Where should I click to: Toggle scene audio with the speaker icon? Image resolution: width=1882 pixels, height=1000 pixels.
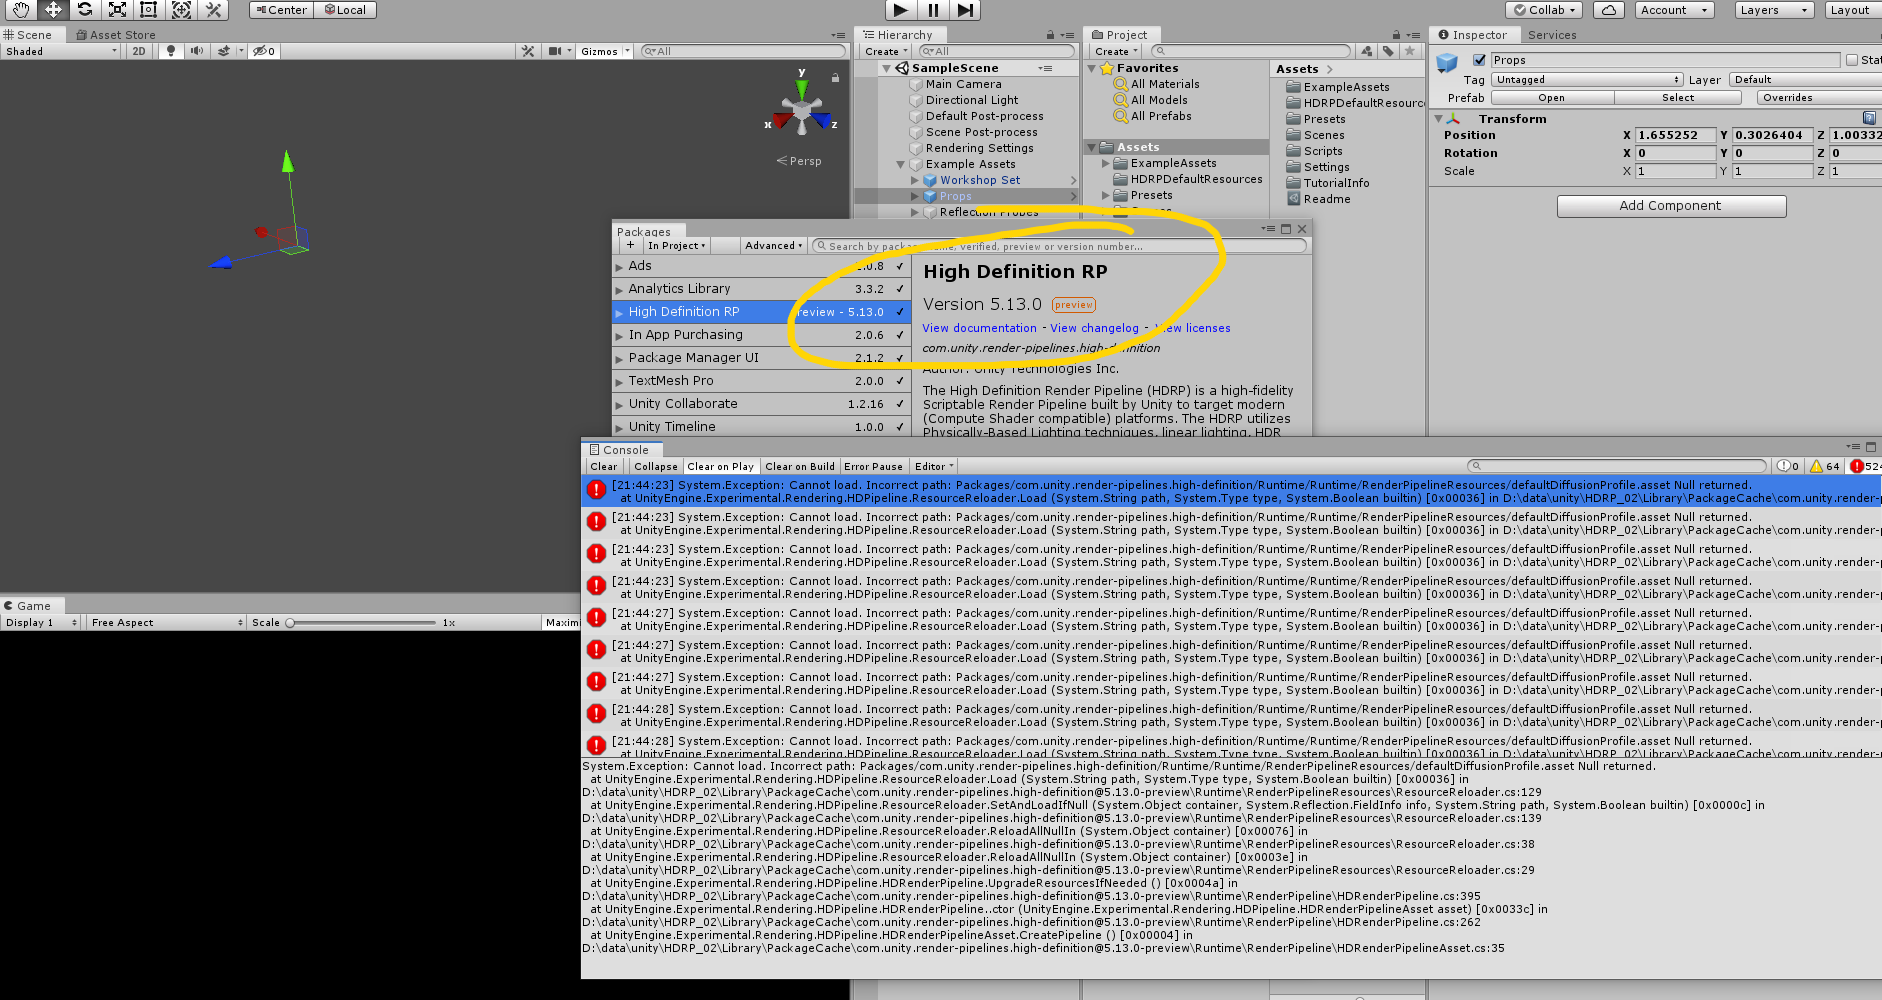click(197, 51)
